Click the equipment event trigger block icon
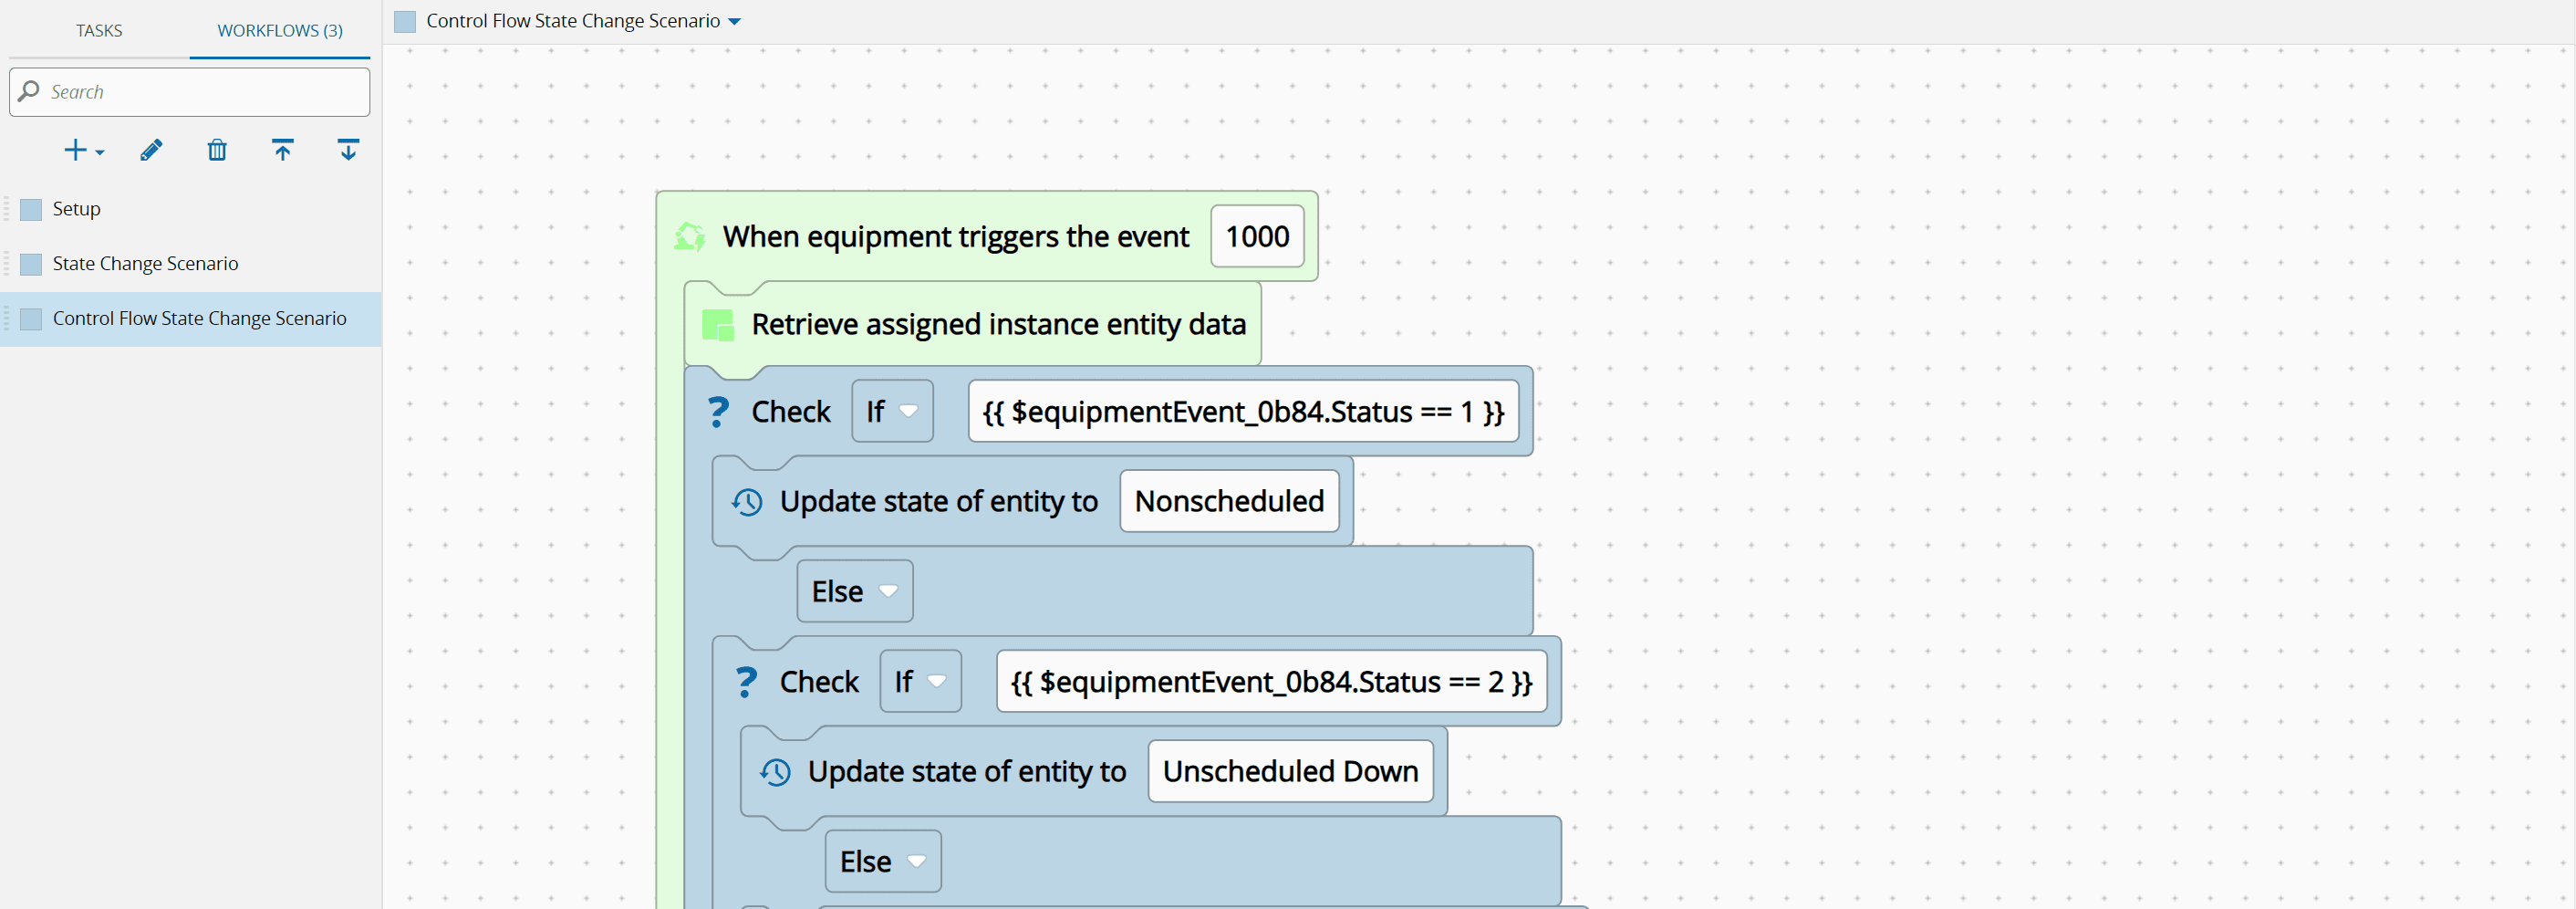The width and height of the screenshot is (2576, 909). (x=690, y=237)
